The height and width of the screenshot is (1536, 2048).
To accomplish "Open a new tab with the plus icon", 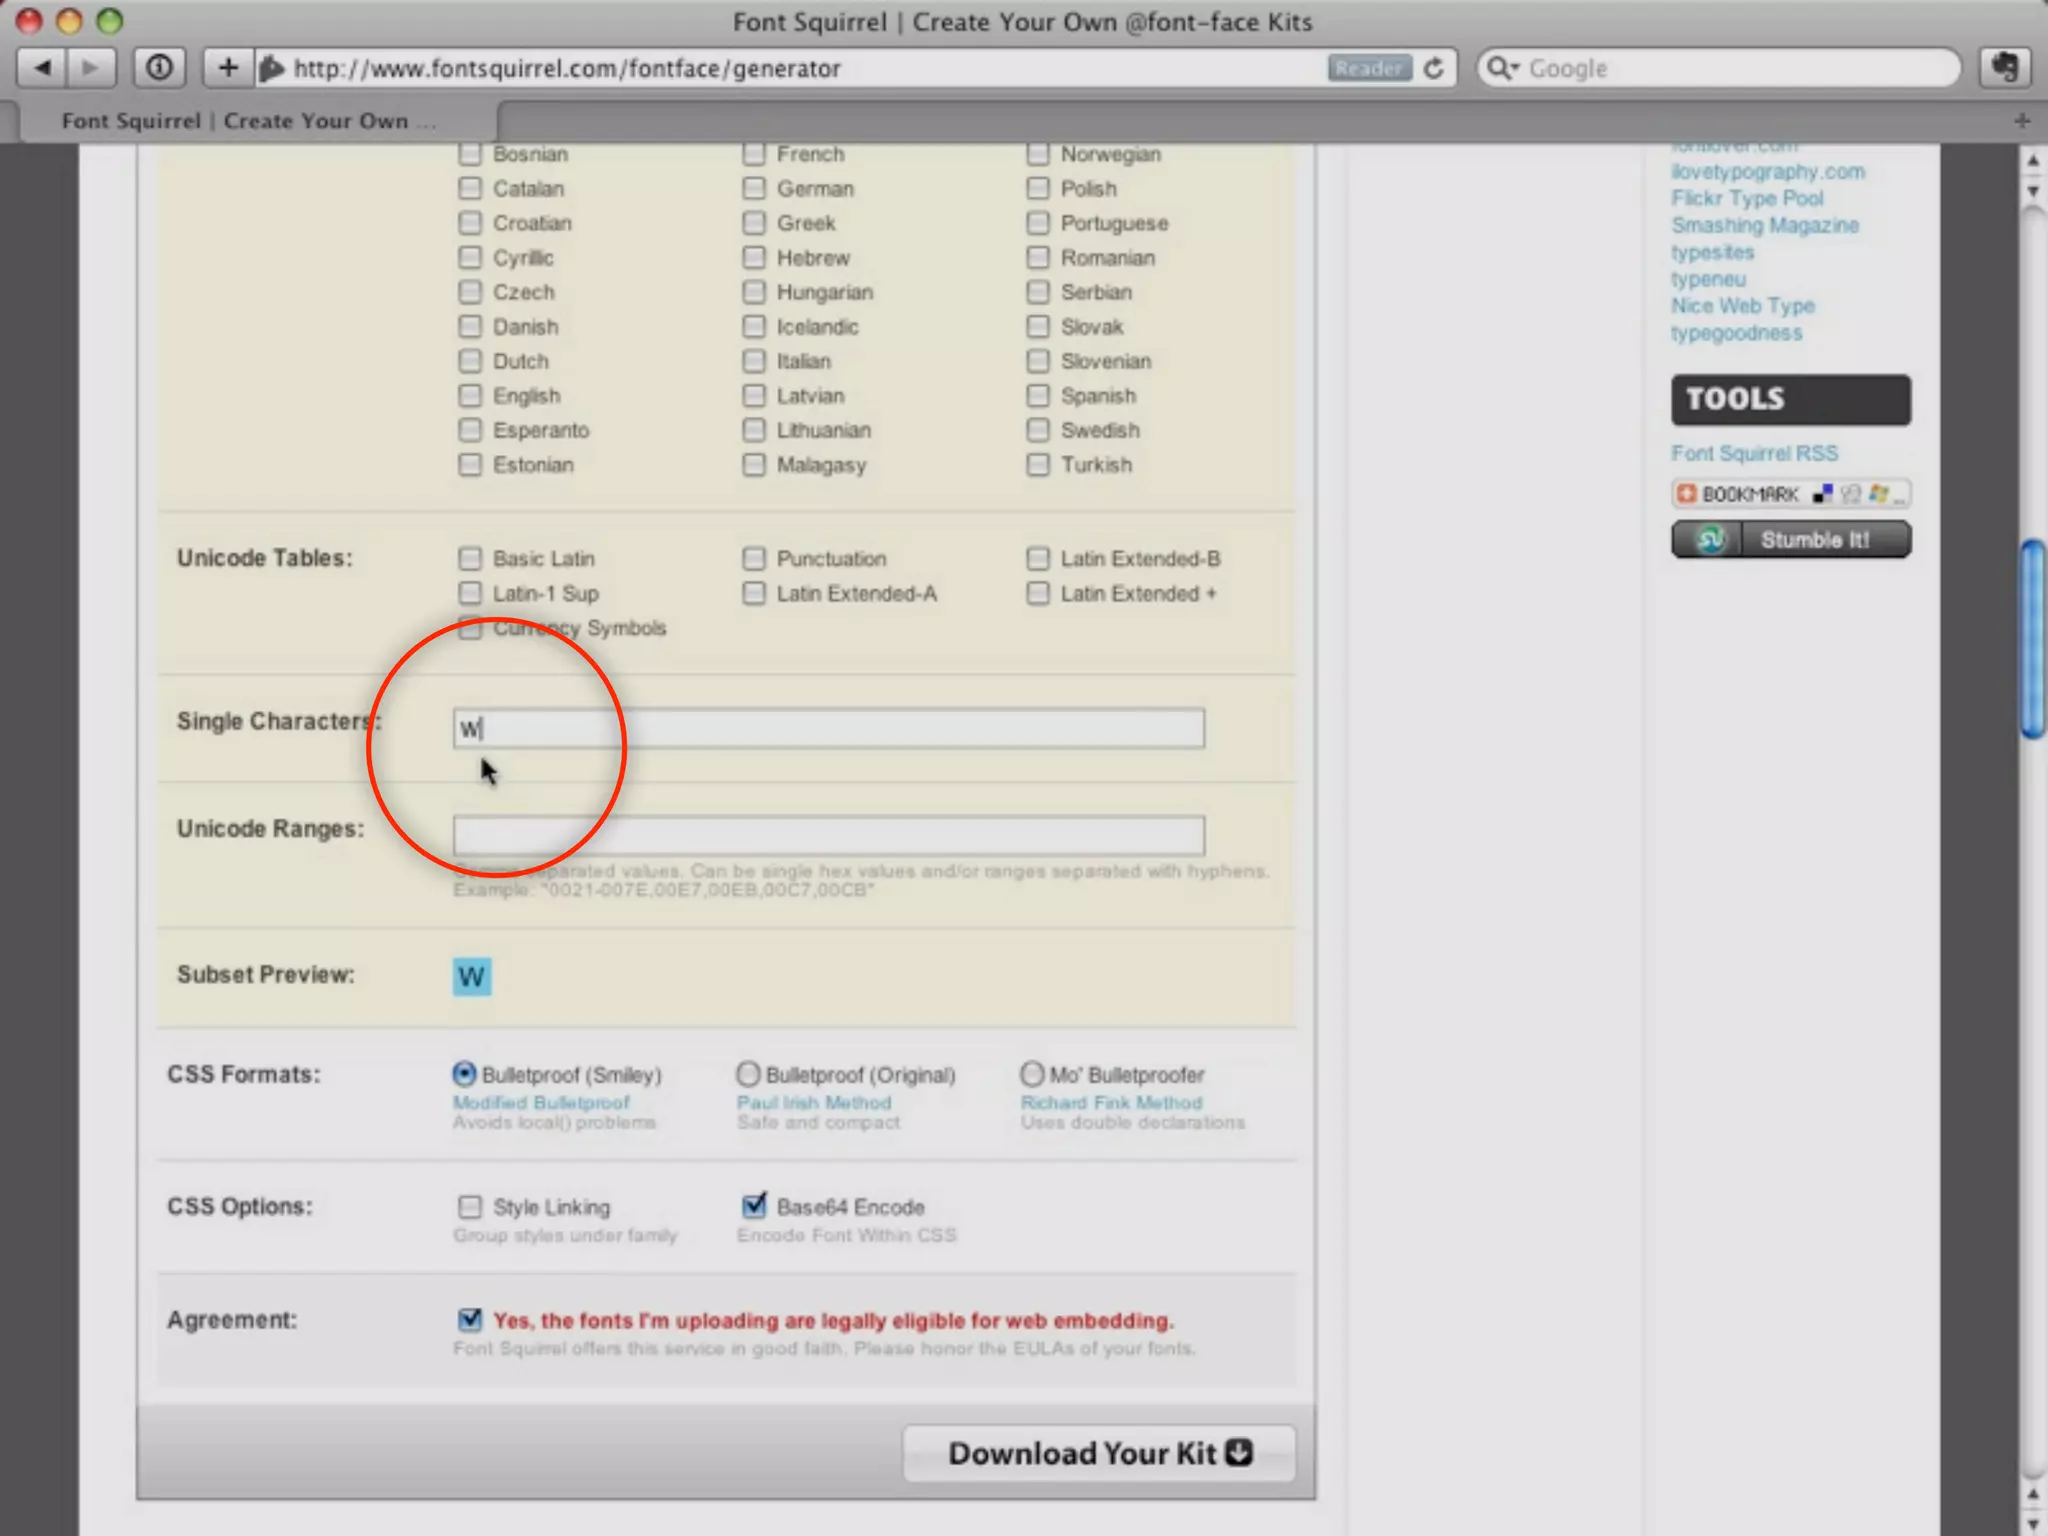I will coord(2022,121).
